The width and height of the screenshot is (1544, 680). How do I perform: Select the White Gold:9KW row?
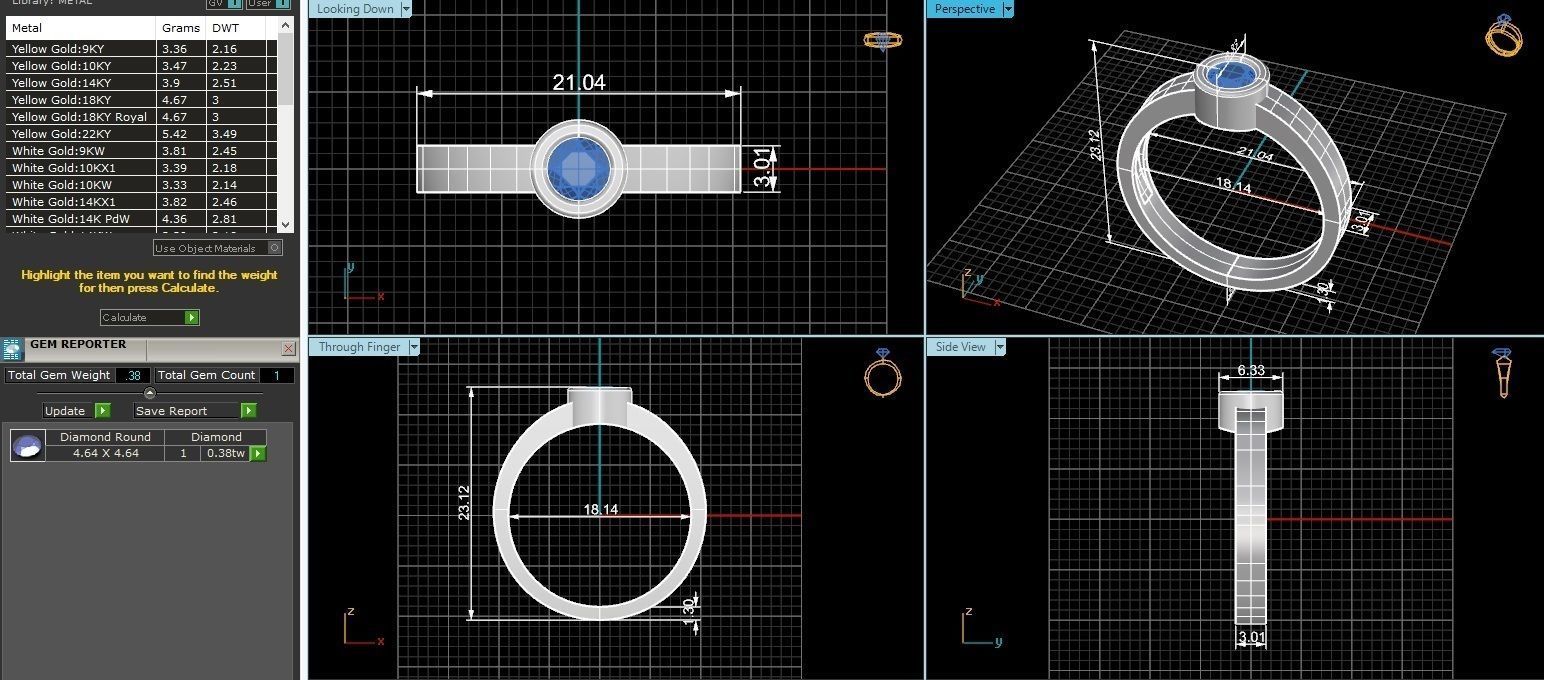tap(141, 151)
